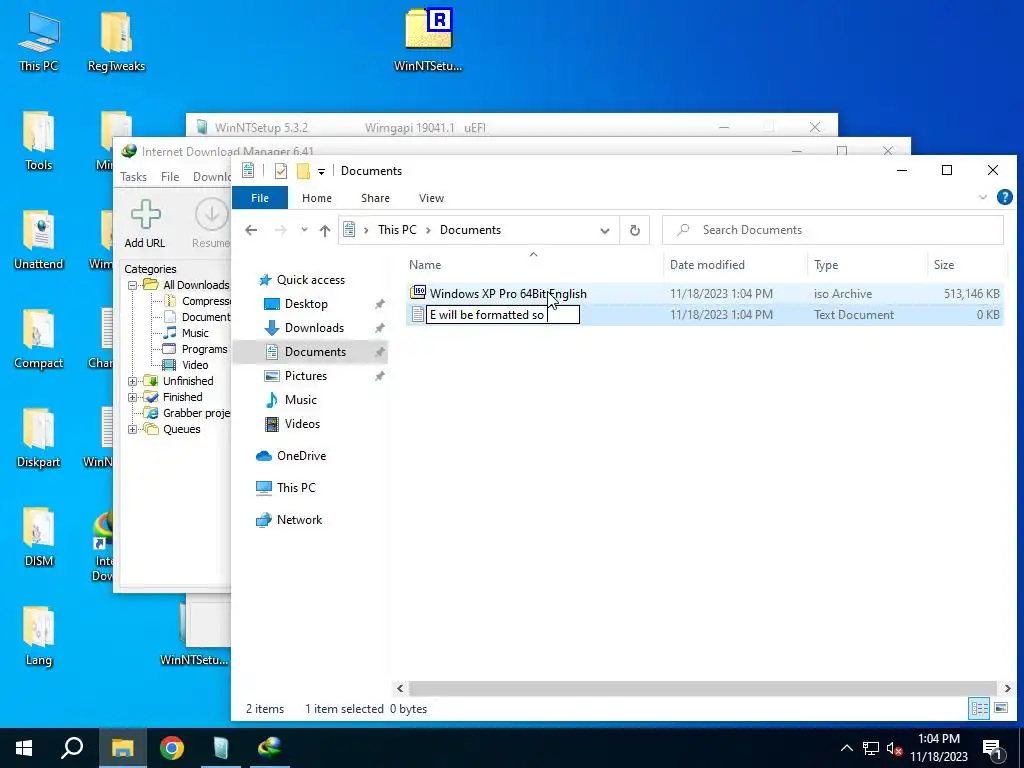Switch to large icons view in status bar

point(1000,708)
